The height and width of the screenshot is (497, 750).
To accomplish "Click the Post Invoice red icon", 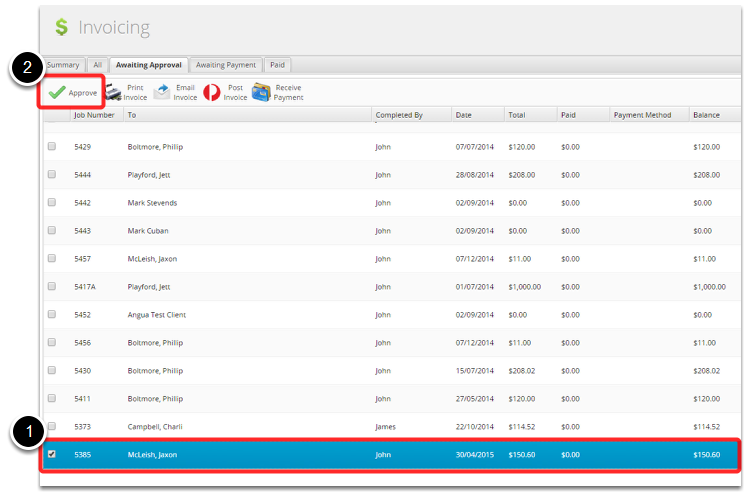I will (212, 92).
